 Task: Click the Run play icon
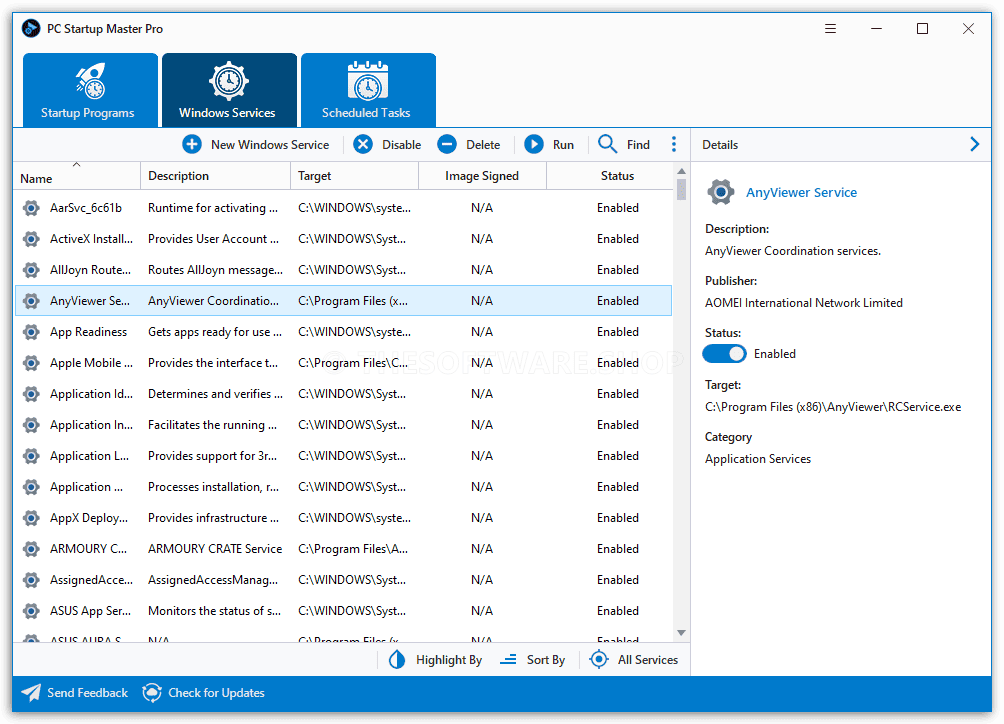534,145
